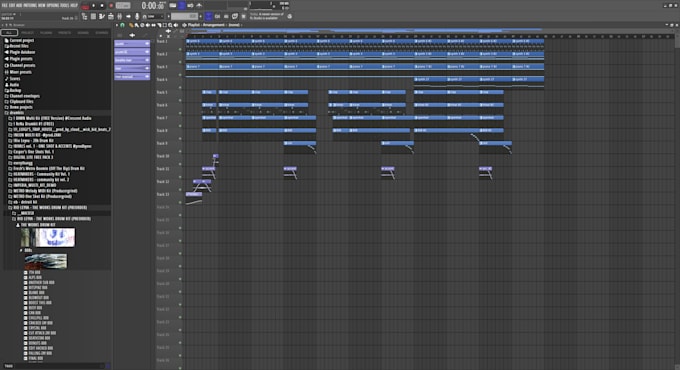
Task: Click the Stop button in transport panel
Action: click(x=102, y=6)
